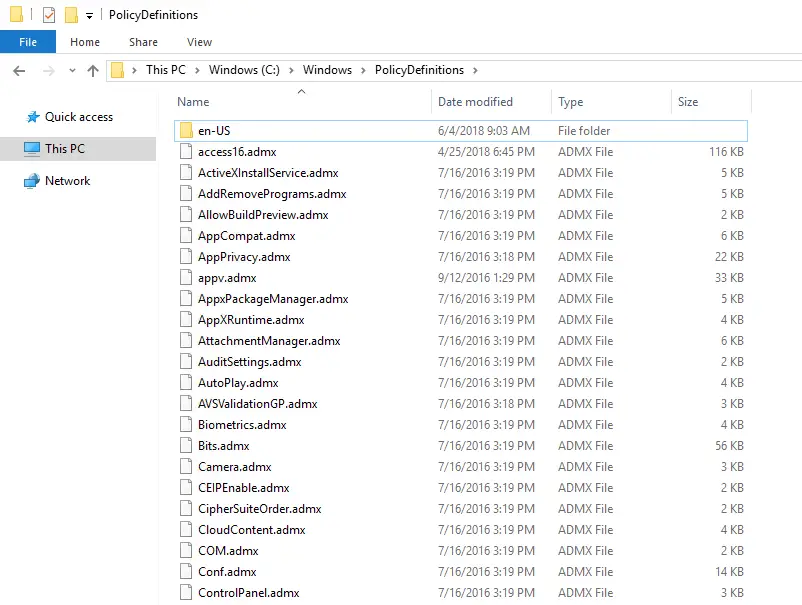
Task: Select AllowBuildPreview.admx file icon
Action: pyautogui.click(x=186, y=215)
